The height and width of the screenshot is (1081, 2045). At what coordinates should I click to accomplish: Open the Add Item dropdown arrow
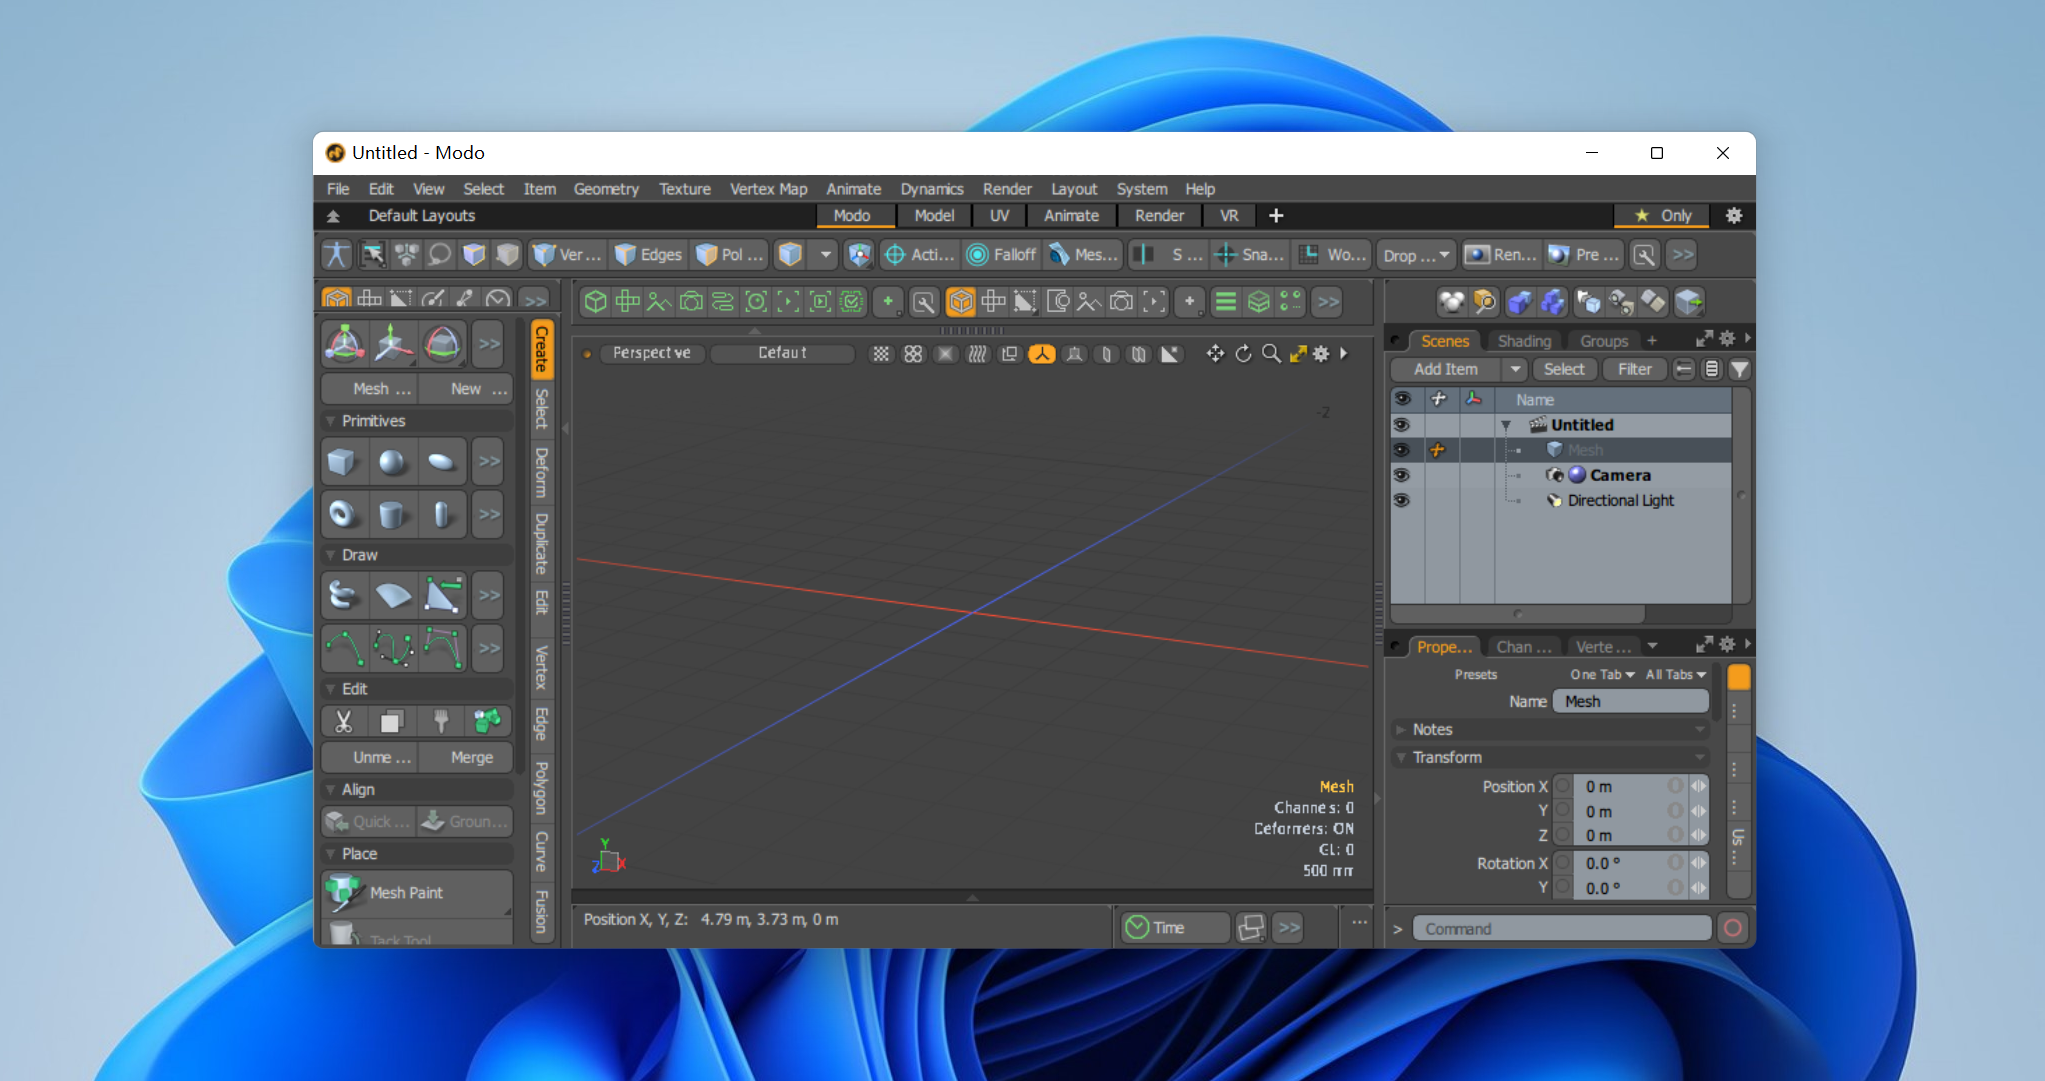[x=1516, y=369]
